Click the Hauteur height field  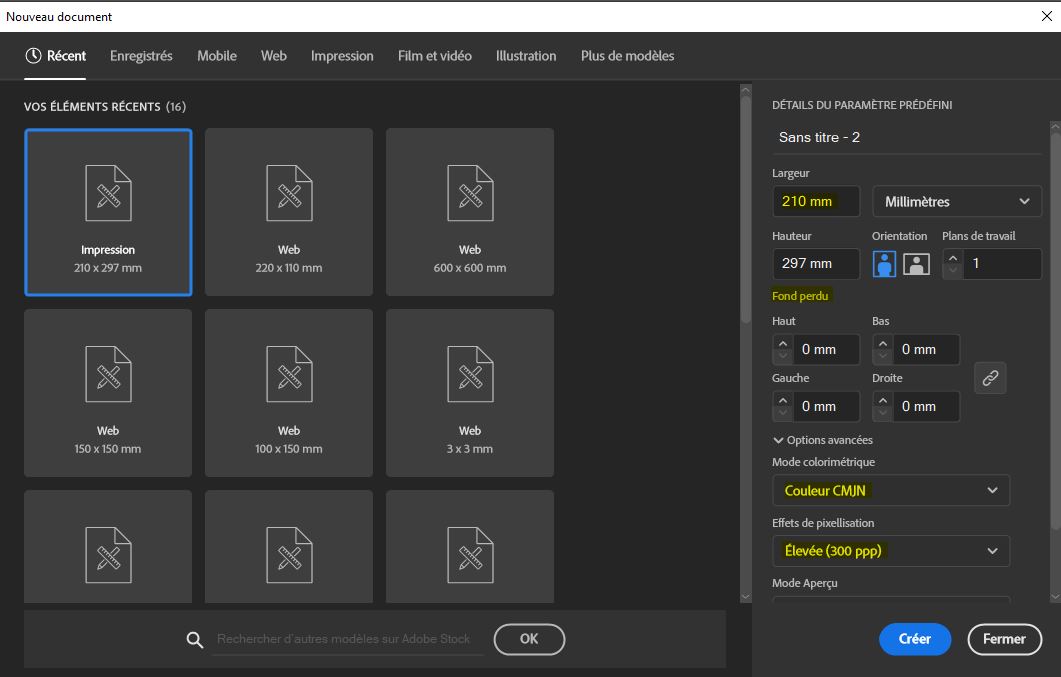pos(816,264)
